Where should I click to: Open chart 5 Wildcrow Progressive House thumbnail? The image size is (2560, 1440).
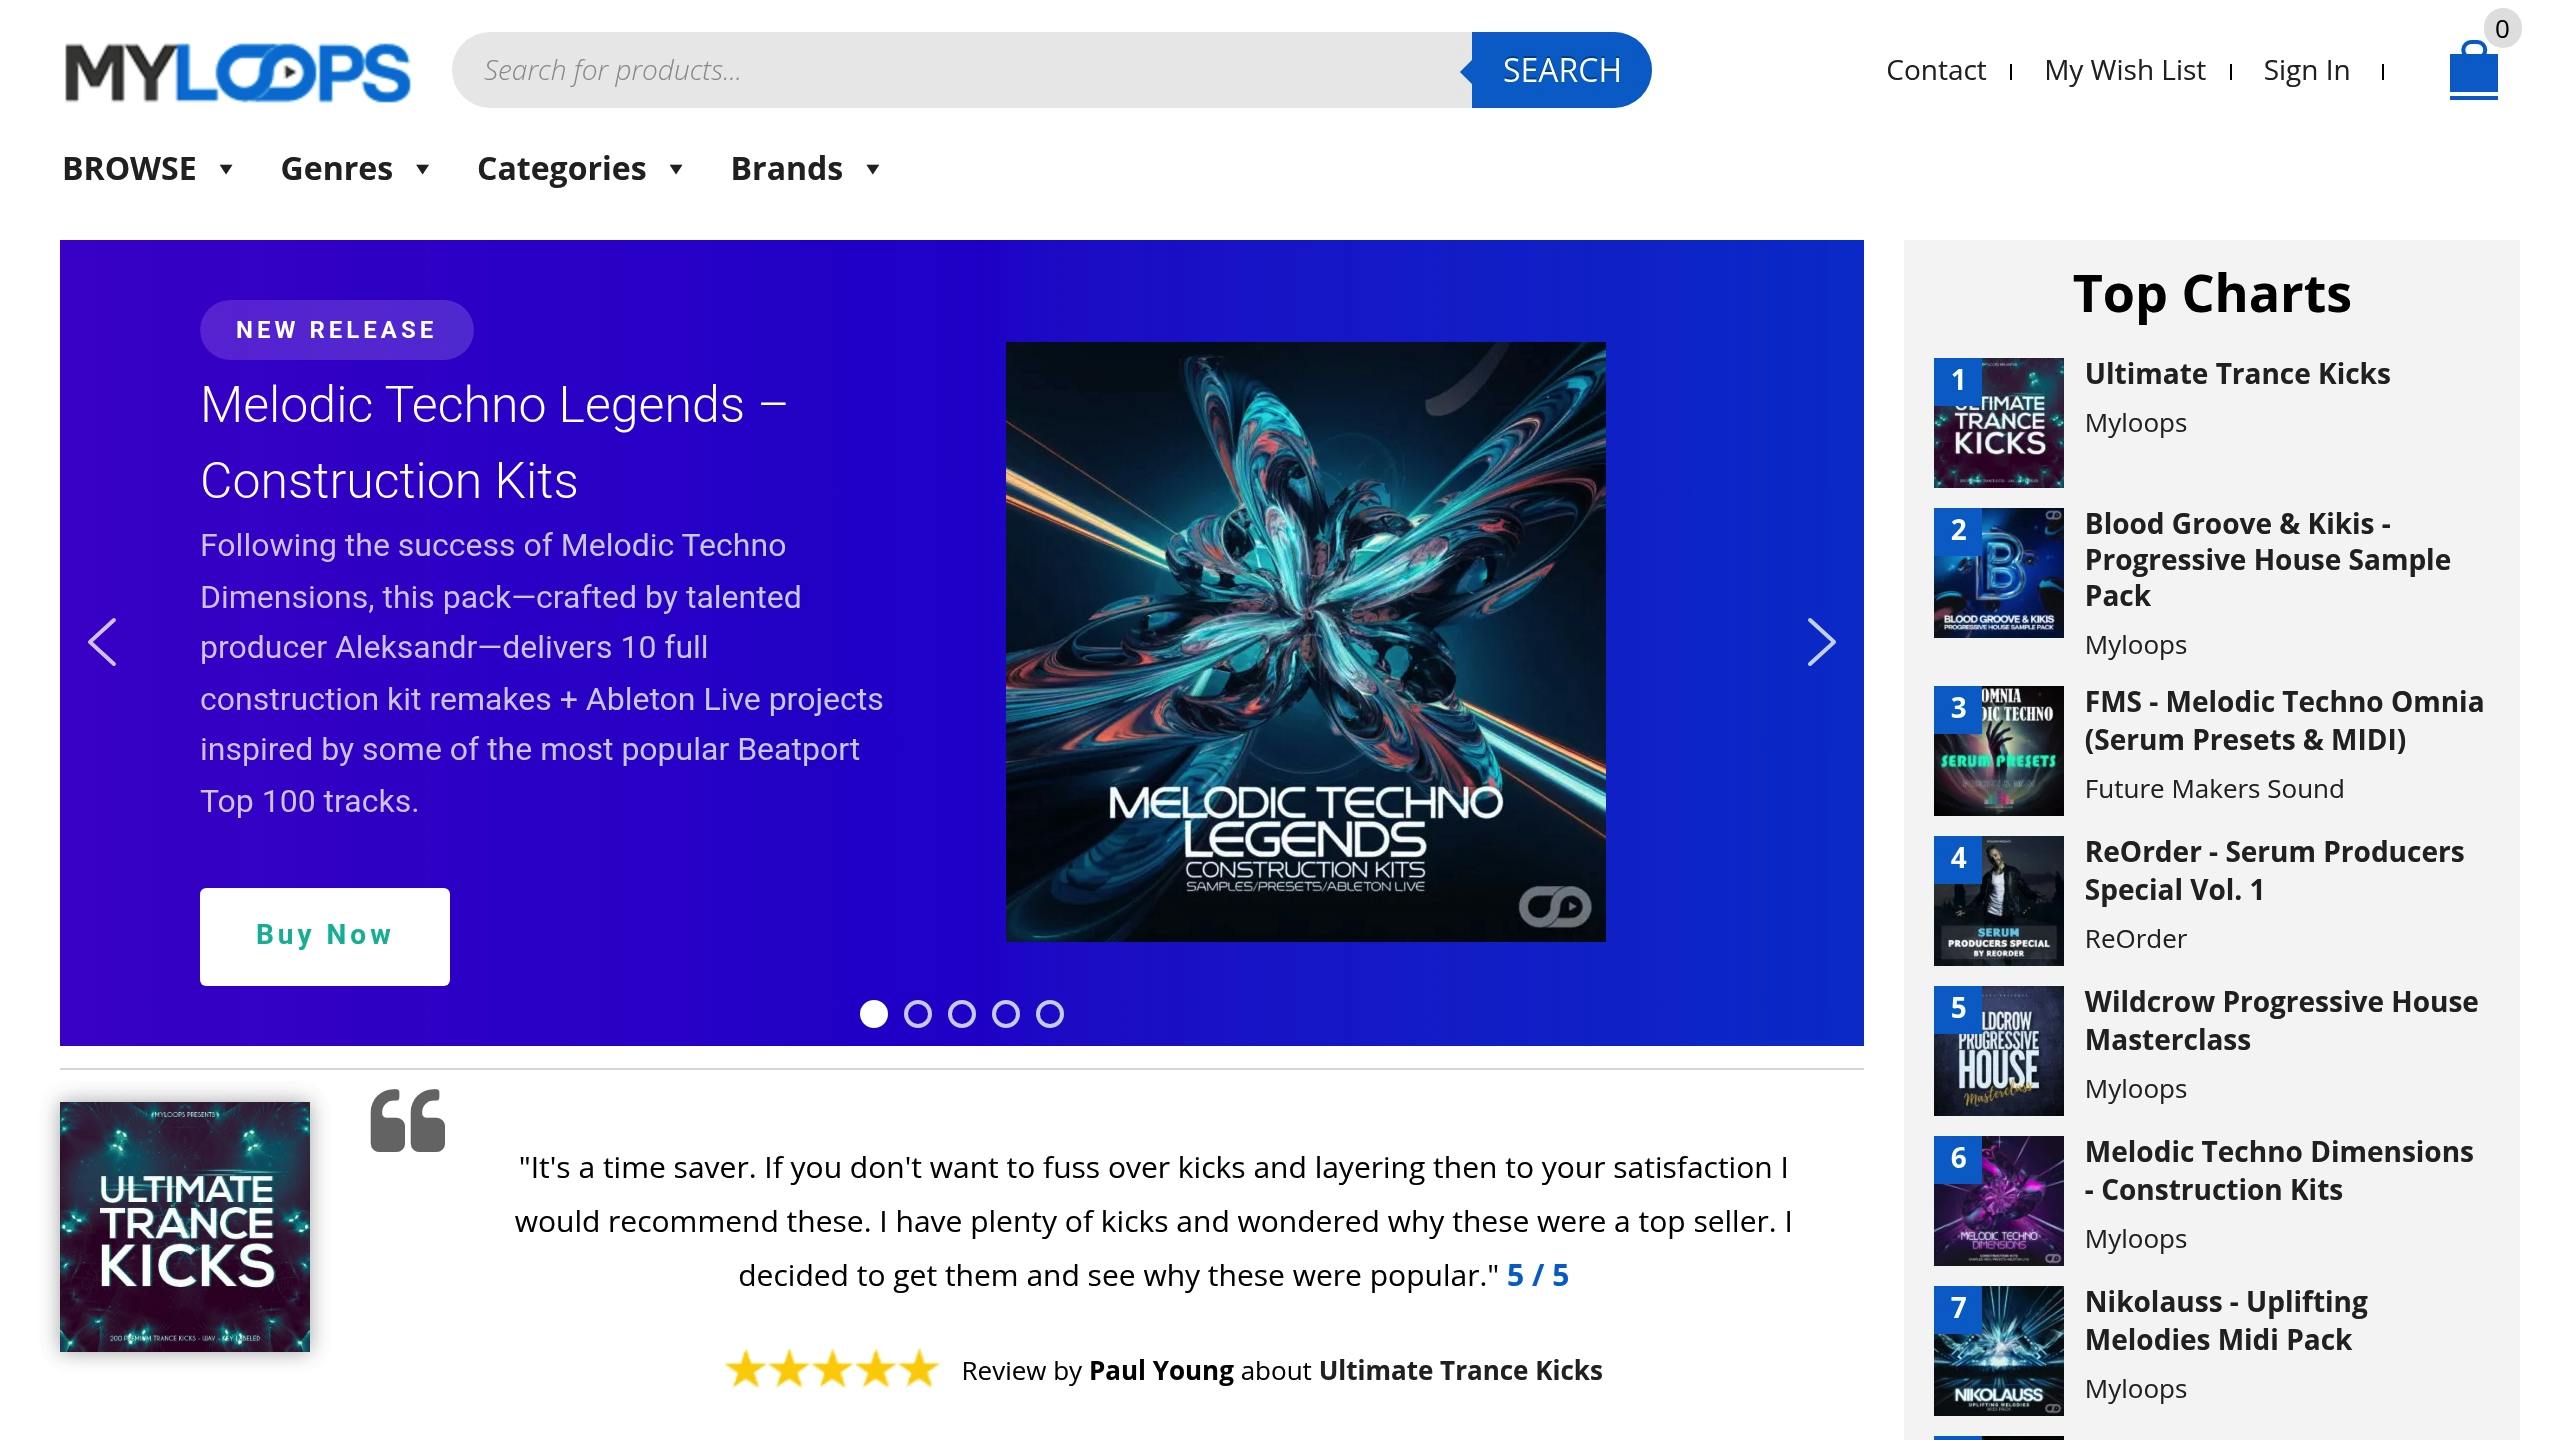pos(1998,1051)
